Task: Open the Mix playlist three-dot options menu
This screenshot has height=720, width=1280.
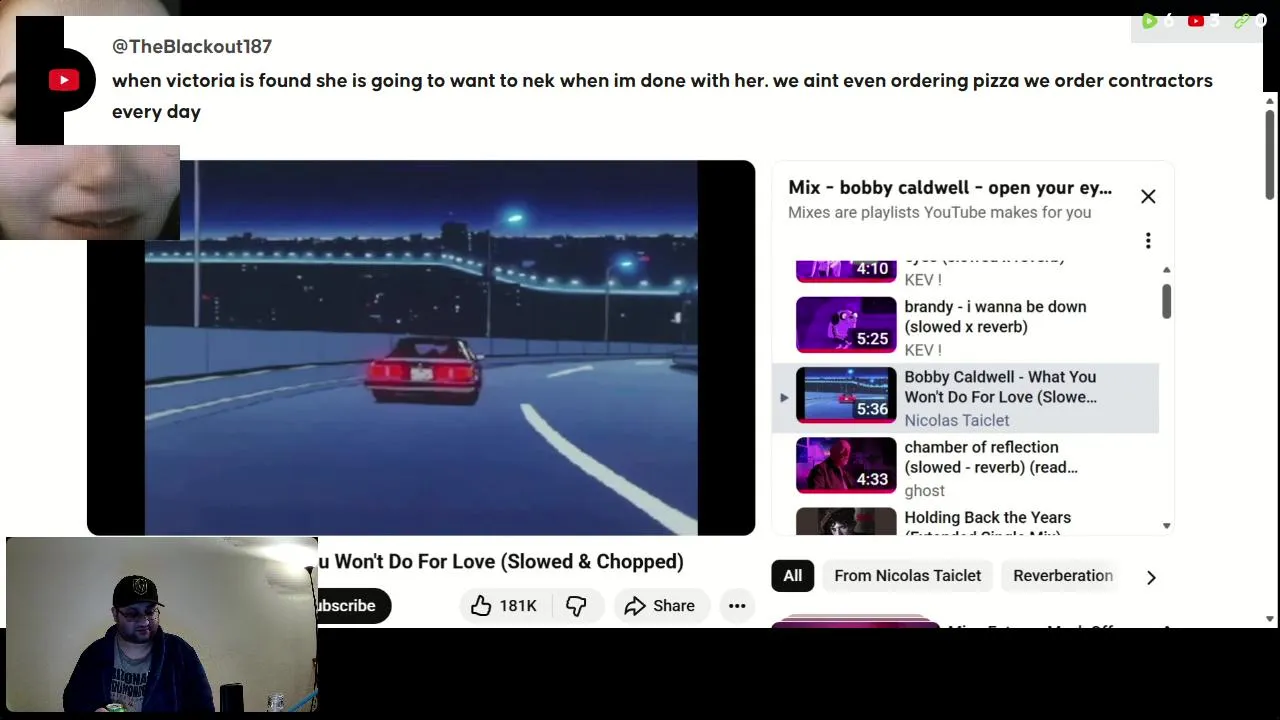Action: pos(1148,241)
